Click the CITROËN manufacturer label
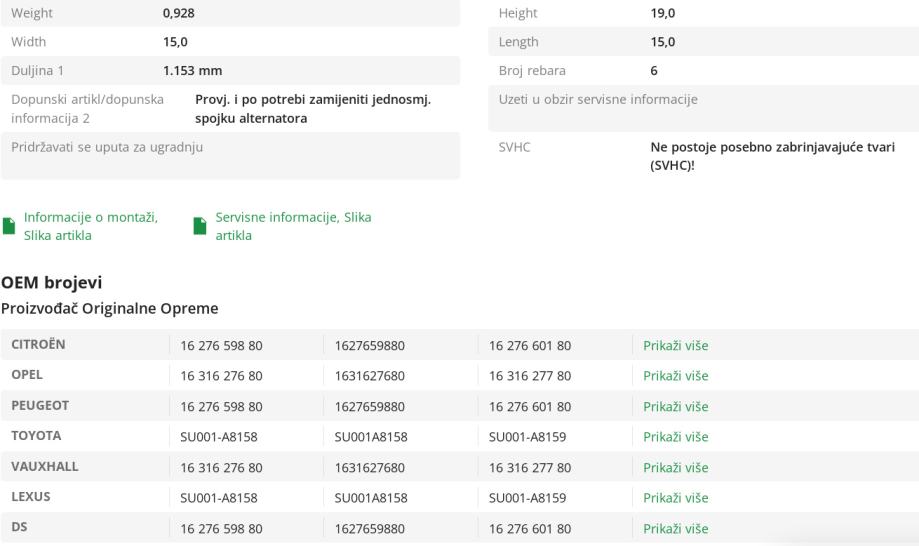The width and height of the screenshot is (919, 546). [40, 345]
